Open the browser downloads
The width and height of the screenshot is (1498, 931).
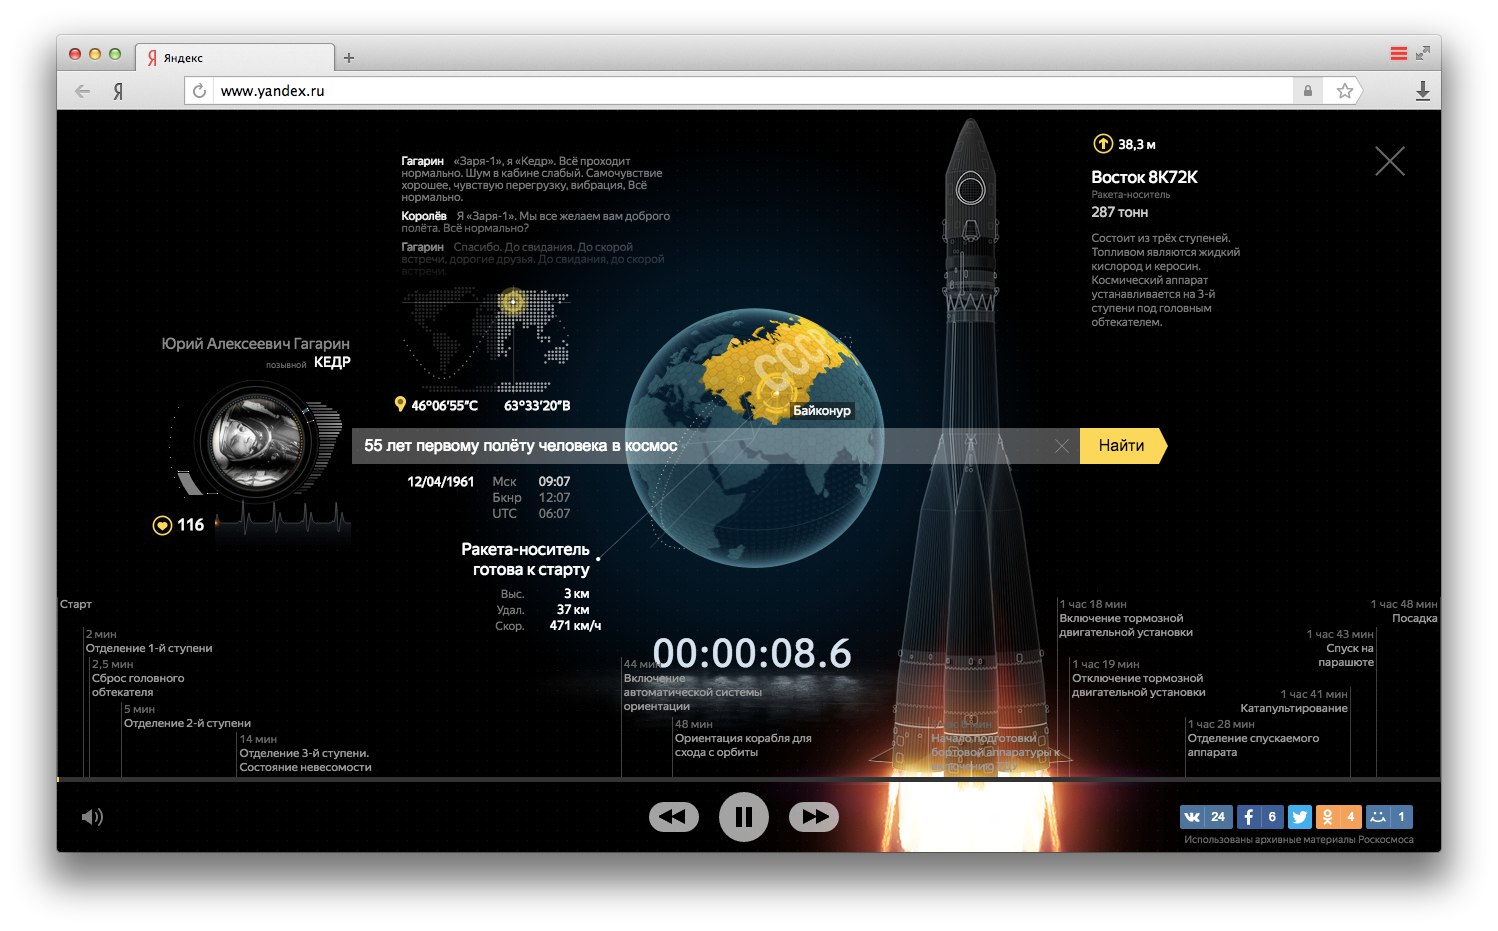pos(1422,91)
